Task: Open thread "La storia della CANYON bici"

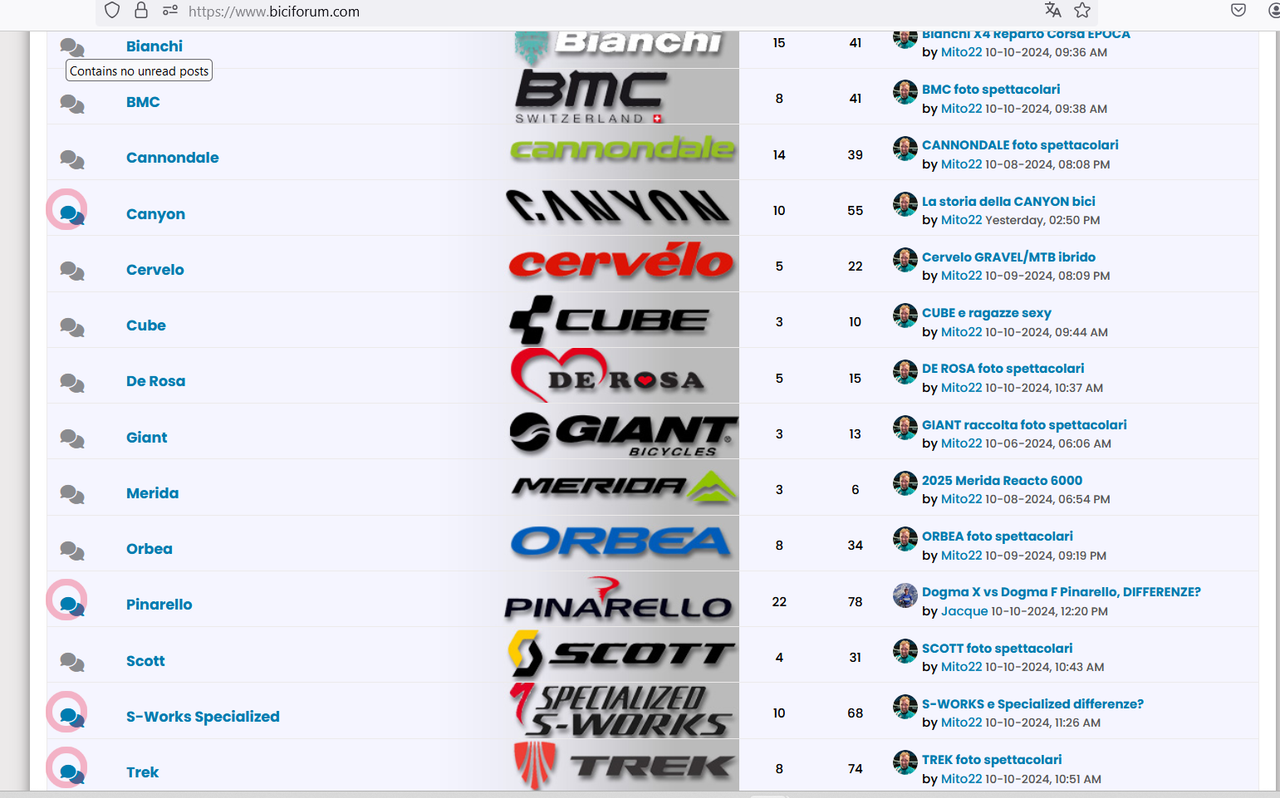Action: 1009,201
